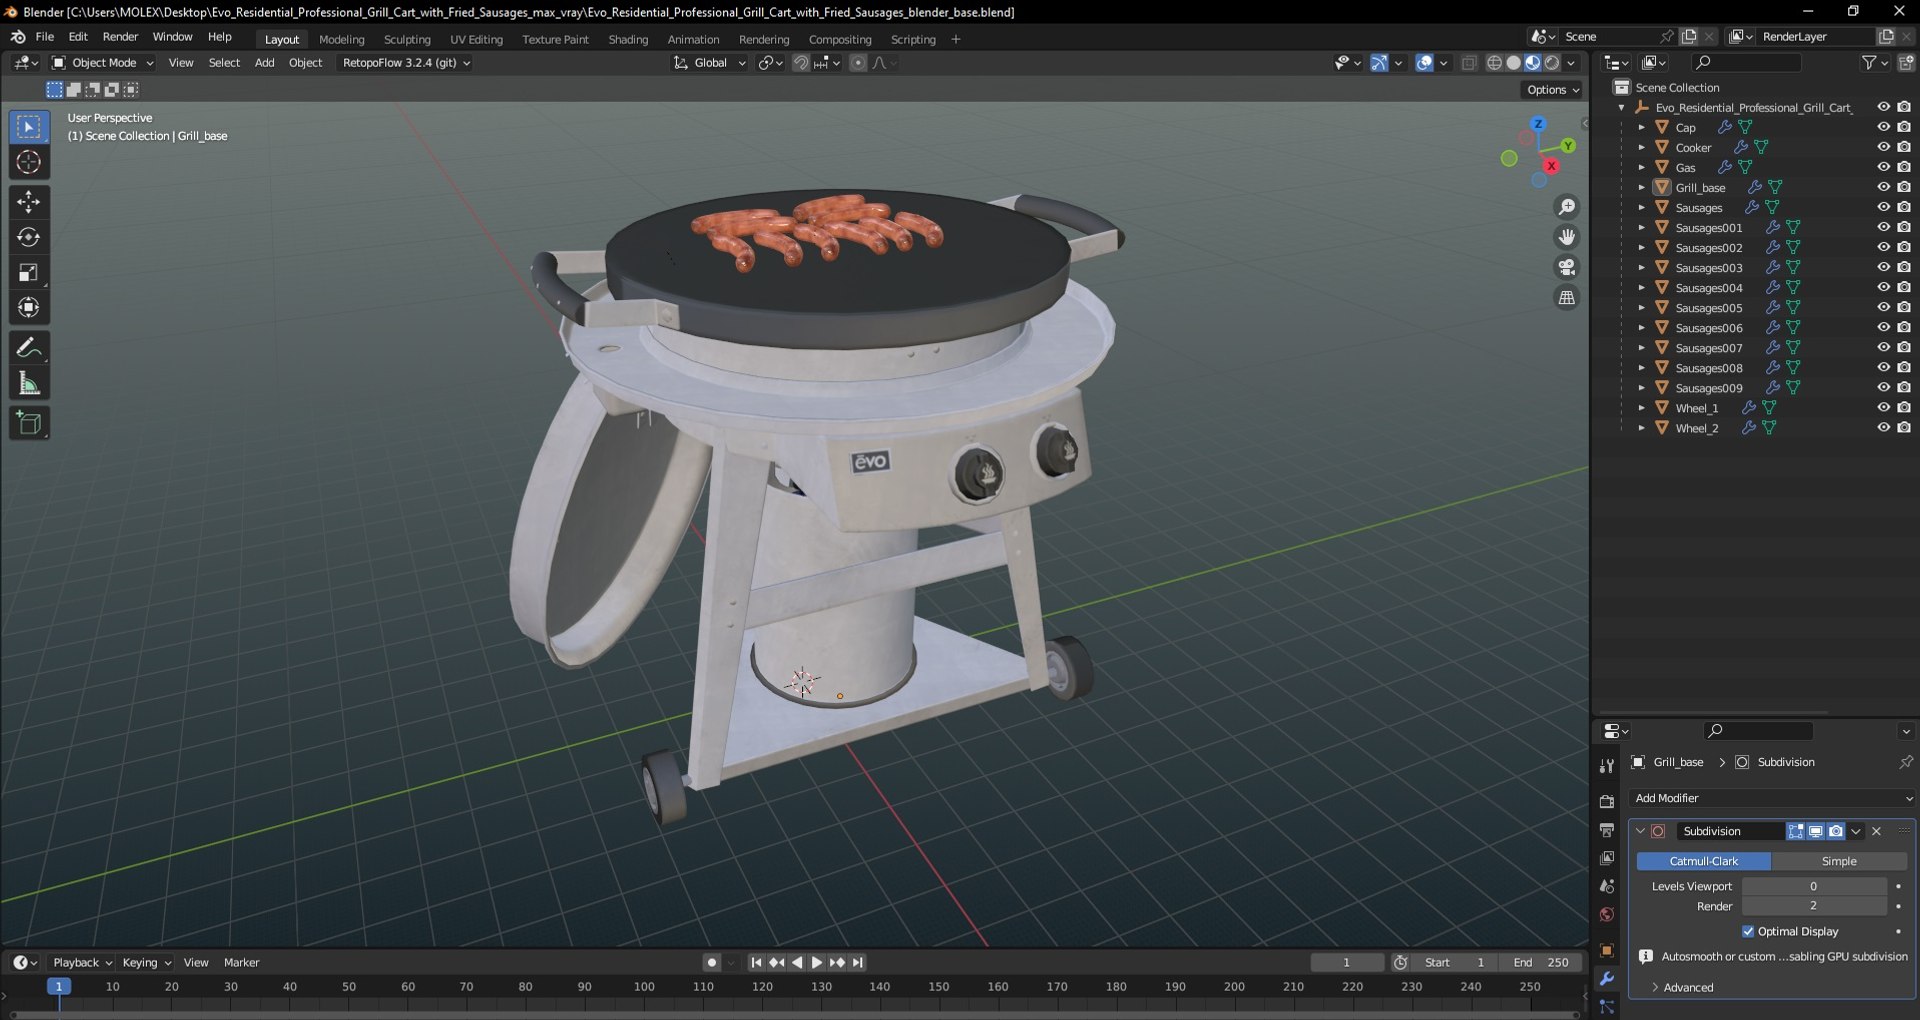Select the Annotate tool
The image size is (1920, 1020).
(x=29, y=348)
